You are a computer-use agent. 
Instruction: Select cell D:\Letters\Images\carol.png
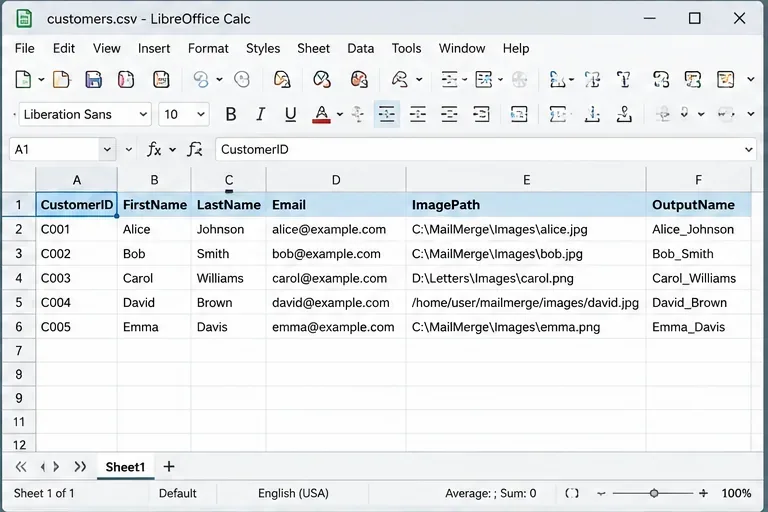pyautogui.click(x=526, y=278)
